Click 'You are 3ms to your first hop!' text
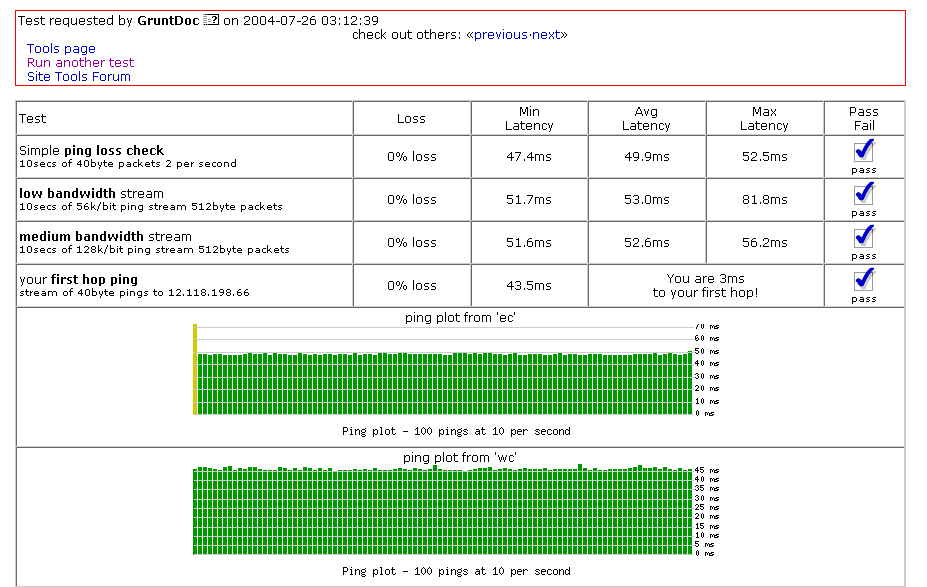Screen dimensions: 927x587 click(705, 286)
